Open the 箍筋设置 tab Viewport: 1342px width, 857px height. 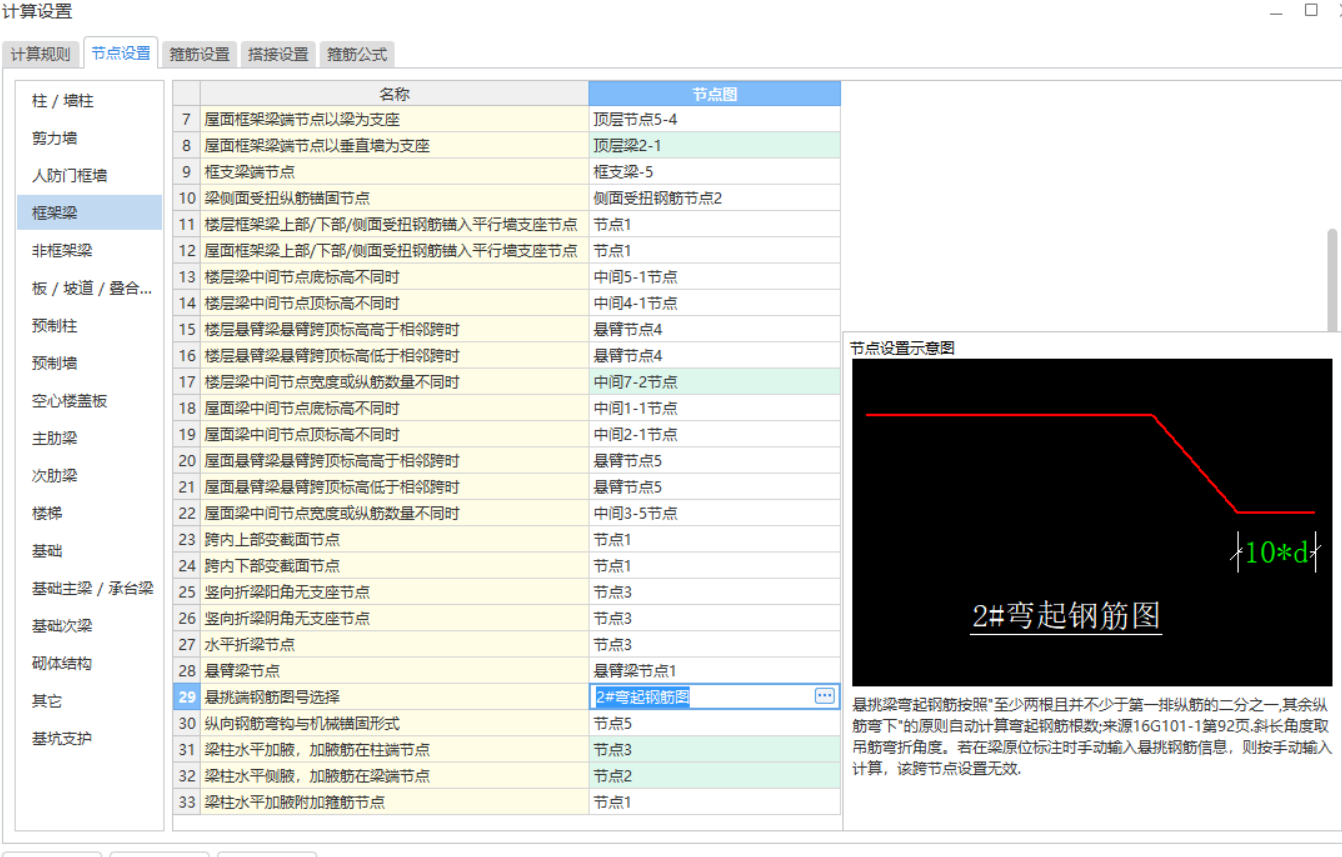[199, 54]
